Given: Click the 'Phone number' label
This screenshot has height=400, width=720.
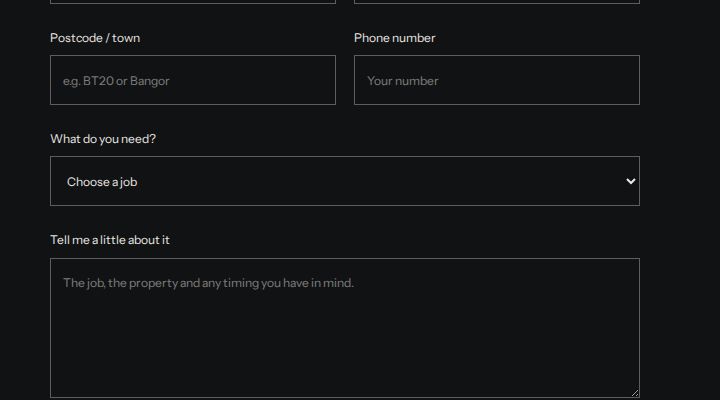Looking at the screenshot, I should [x=394, y=38].
